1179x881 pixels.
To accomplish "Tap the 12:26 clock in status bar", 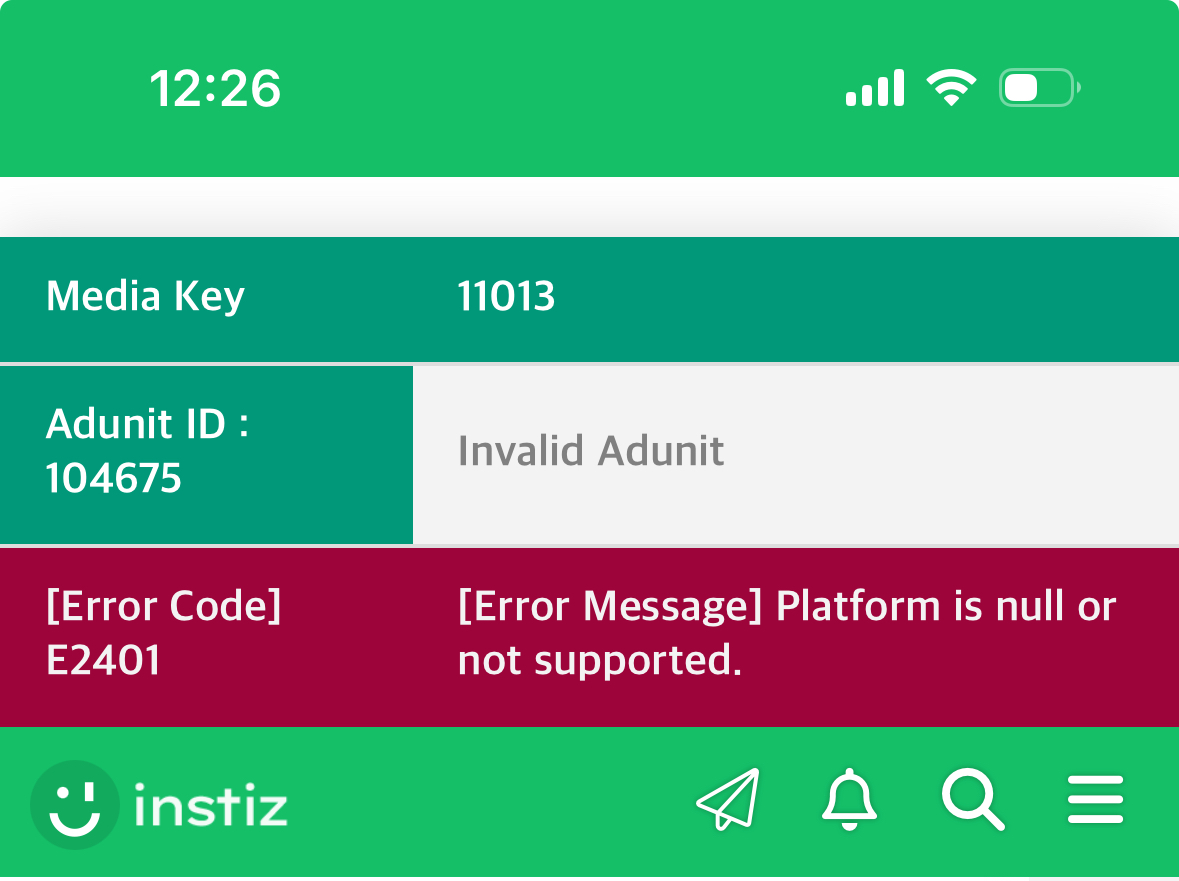I will tap(215, 89).
